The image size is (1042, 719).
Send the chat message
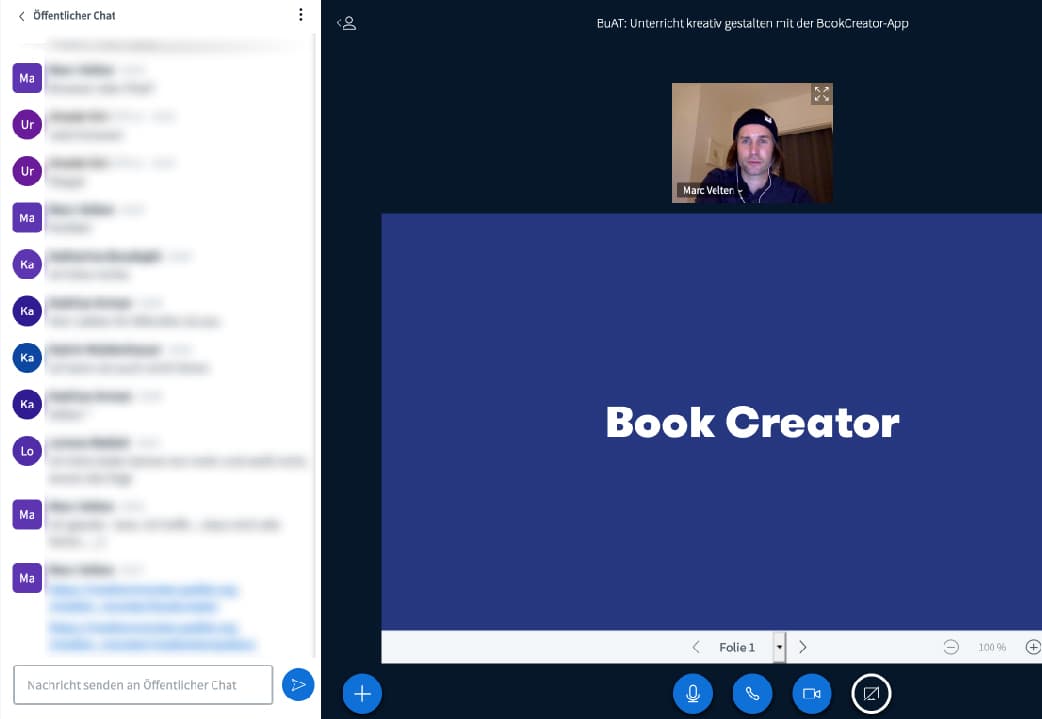pyautogui.click(x=298, y=684)
